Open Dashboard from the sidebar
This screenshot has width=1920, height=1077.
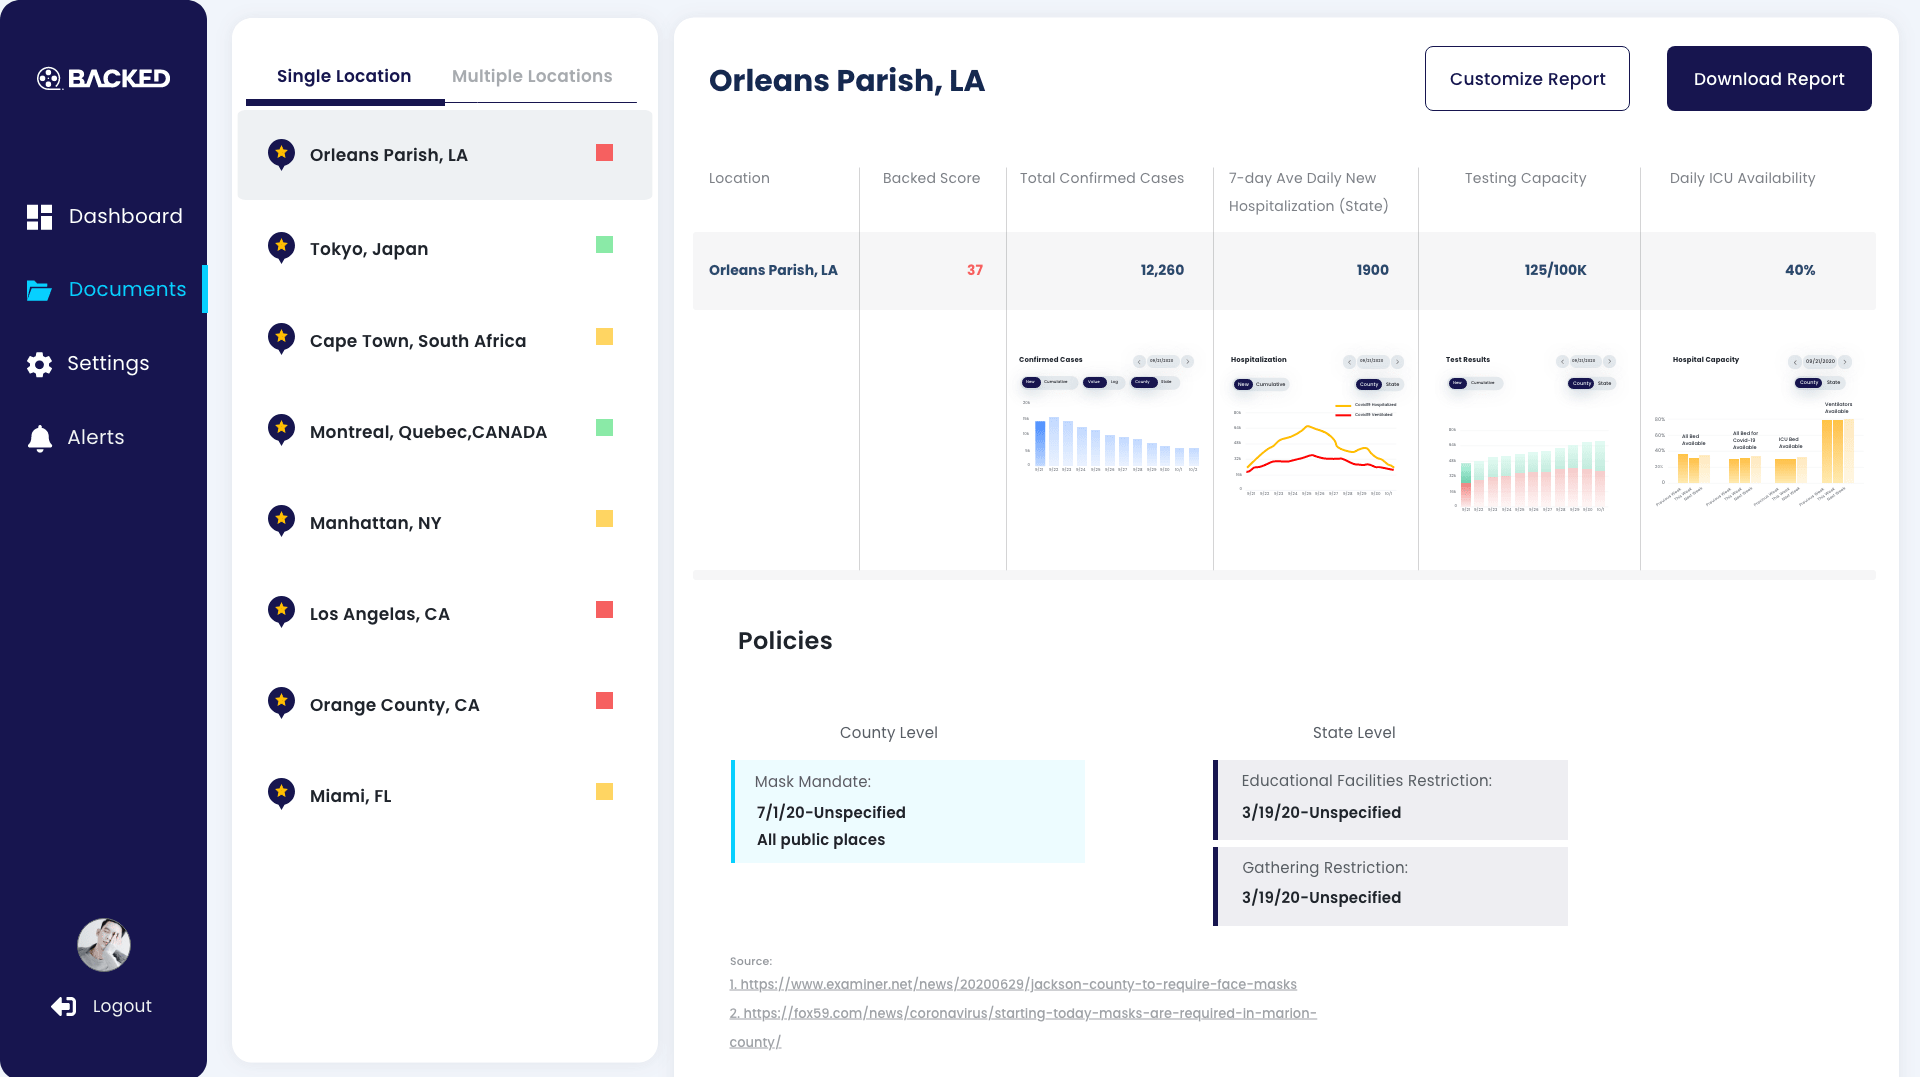pos(105,216)
